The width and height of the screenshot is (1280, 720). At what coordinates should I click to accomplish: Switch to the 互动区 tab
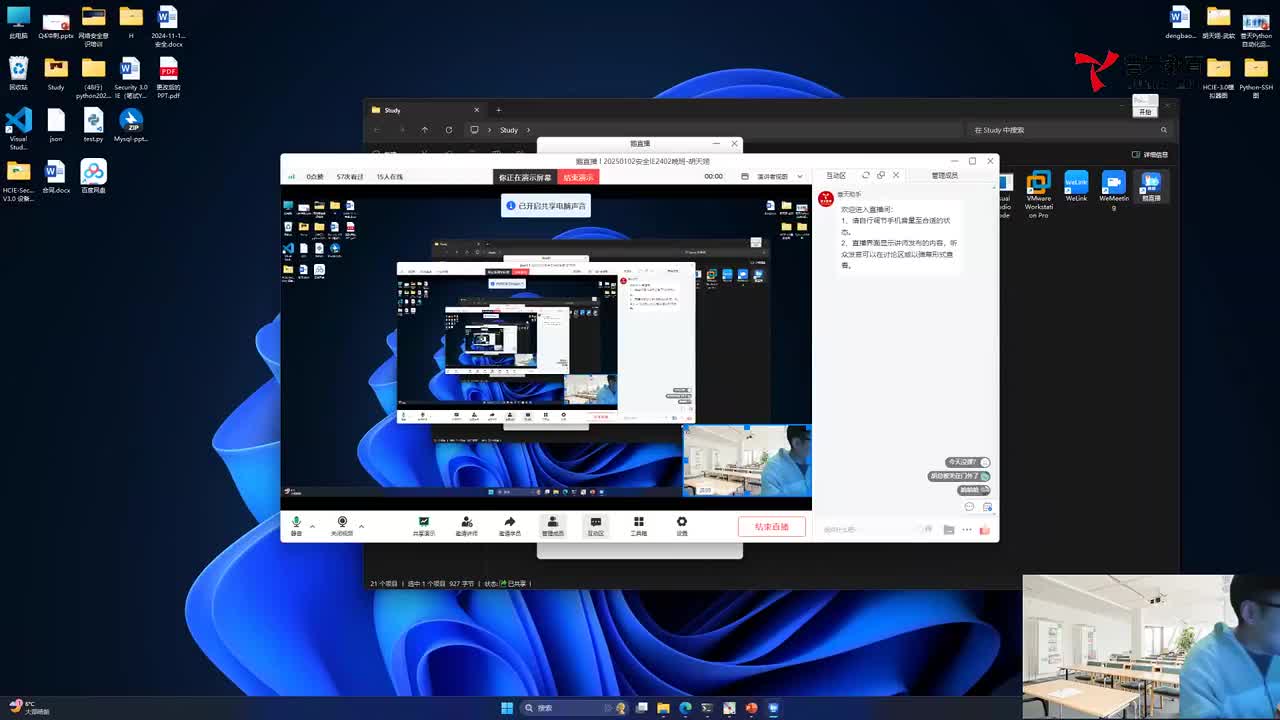[836, 175]
